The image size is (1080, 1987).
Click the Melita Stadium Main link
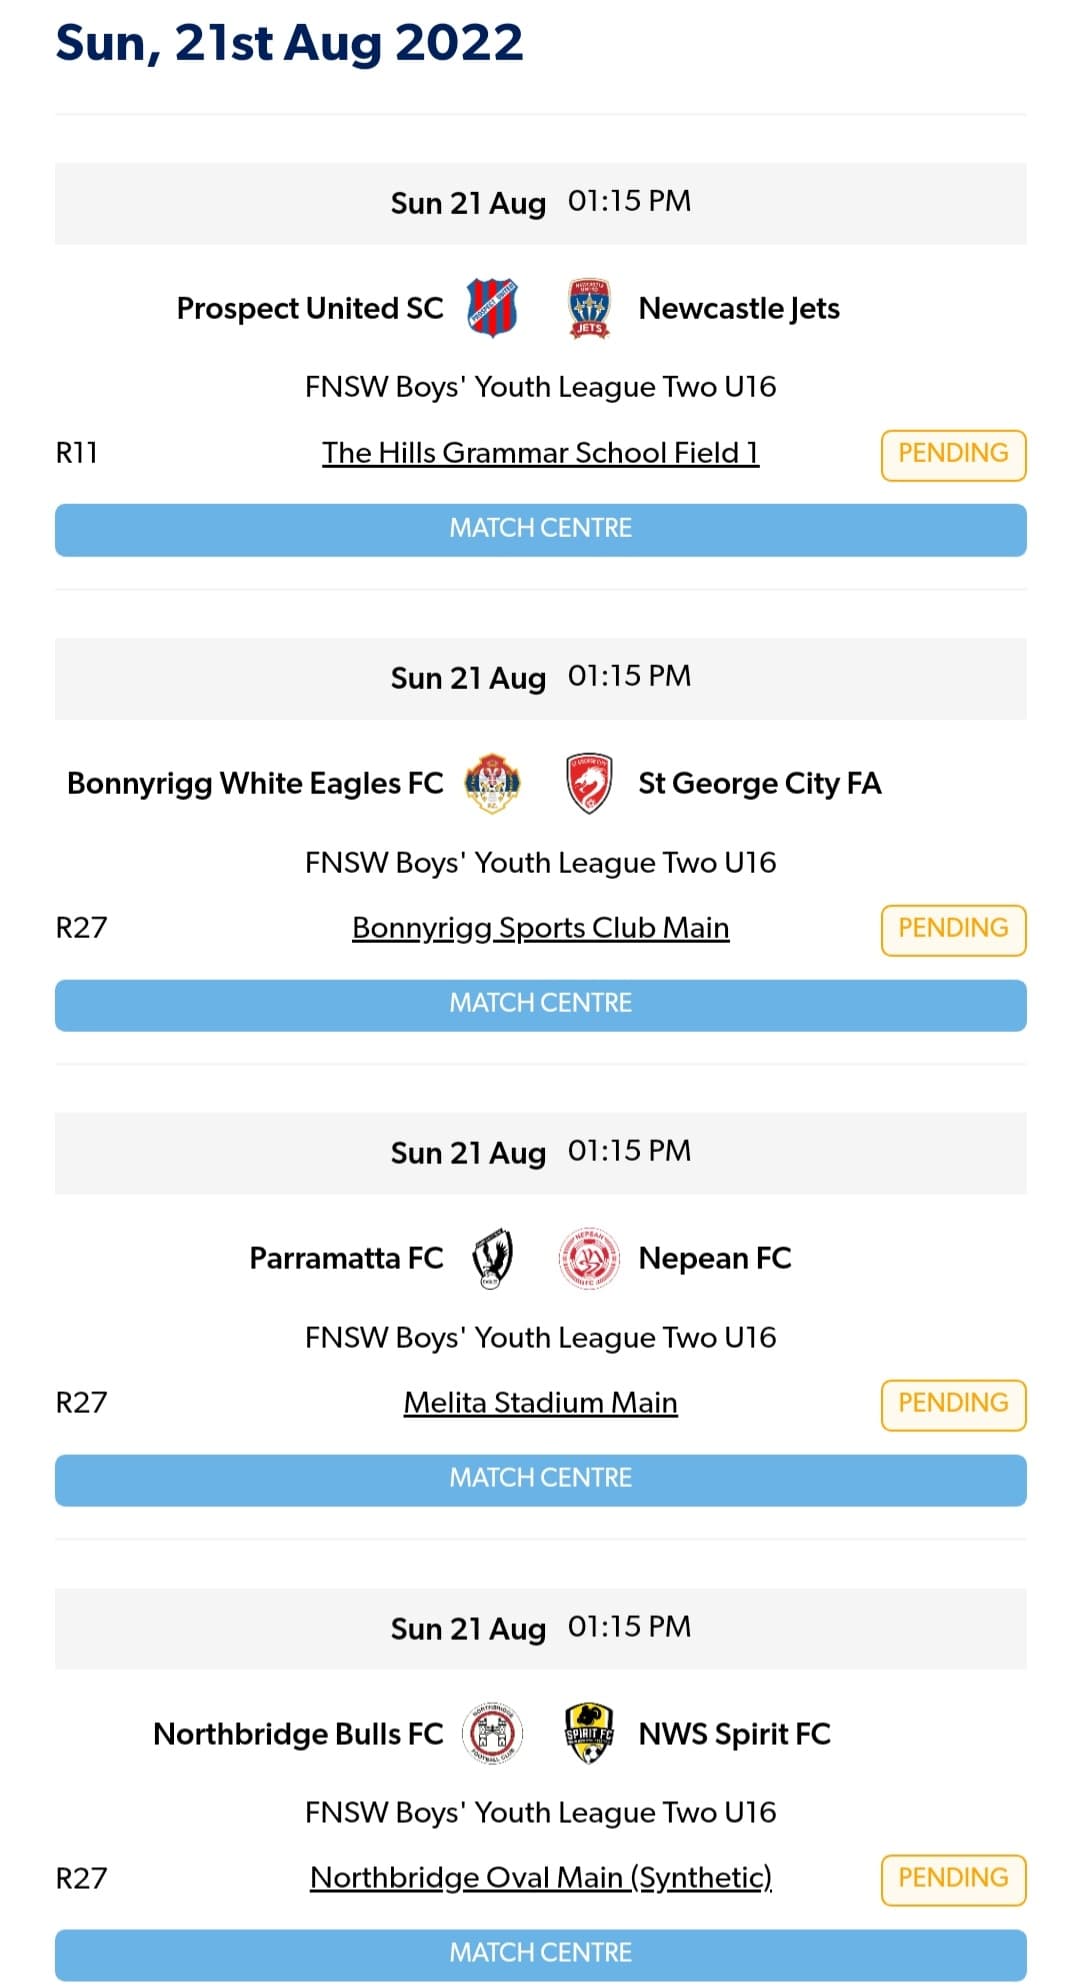click(x=540, y=1402)
